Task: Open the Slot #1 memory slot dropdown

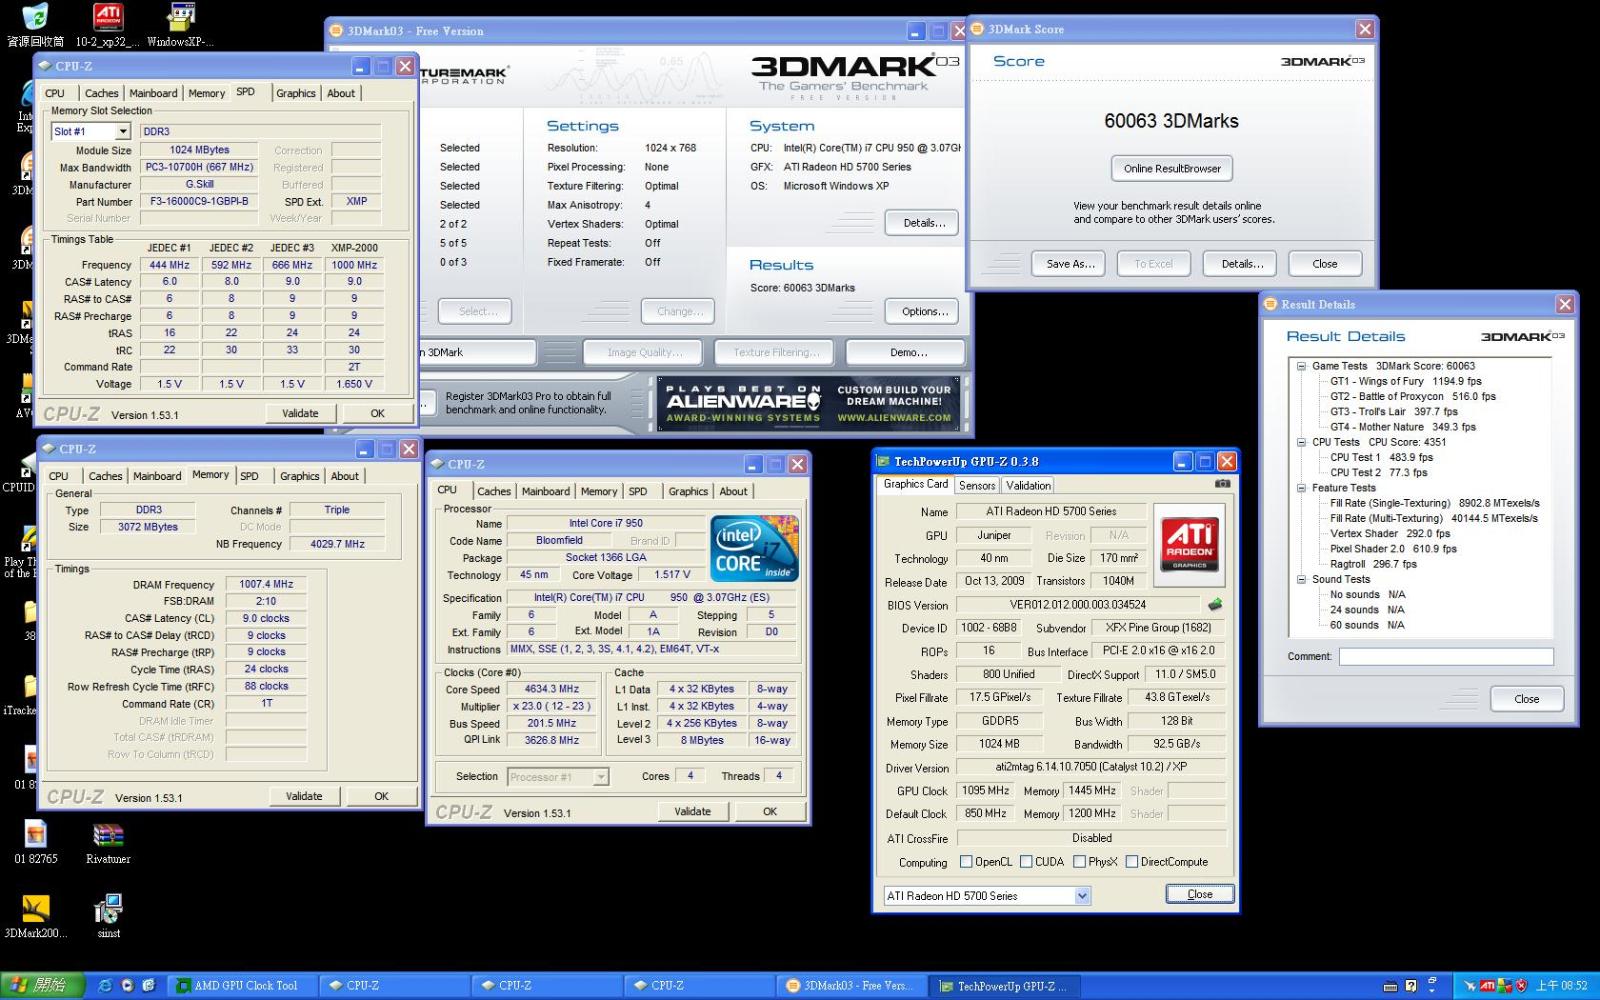Action: point(91,131)
